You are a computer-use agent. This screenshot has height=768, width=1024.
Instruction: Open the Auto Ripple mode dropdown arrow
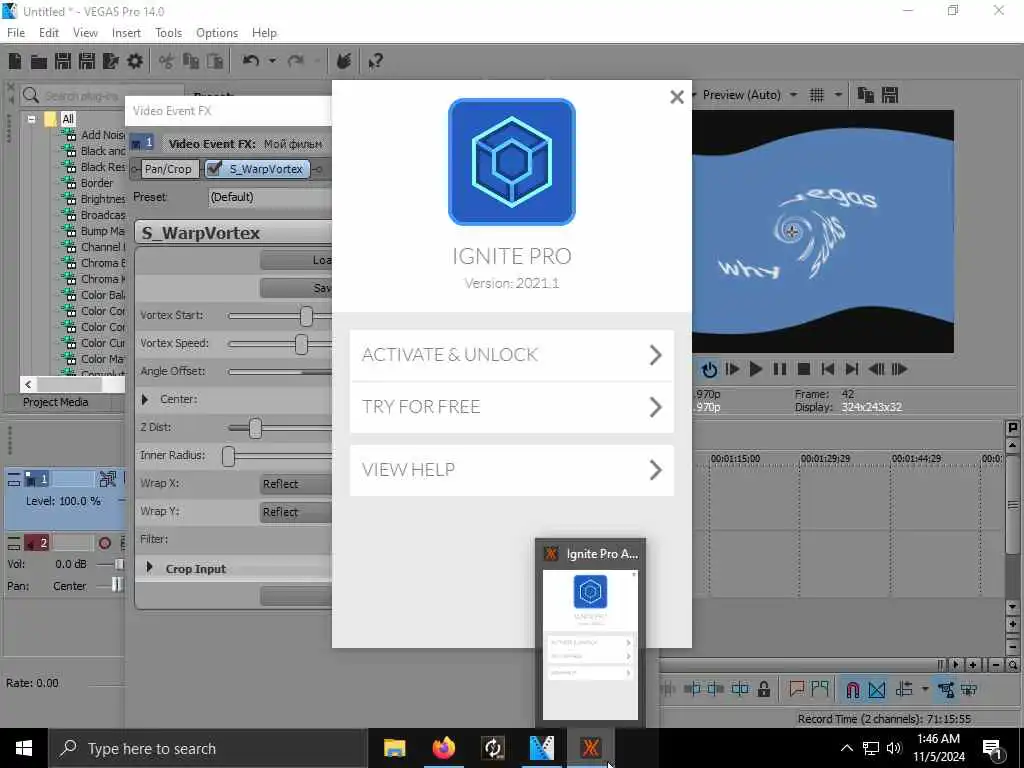point(925,689)
